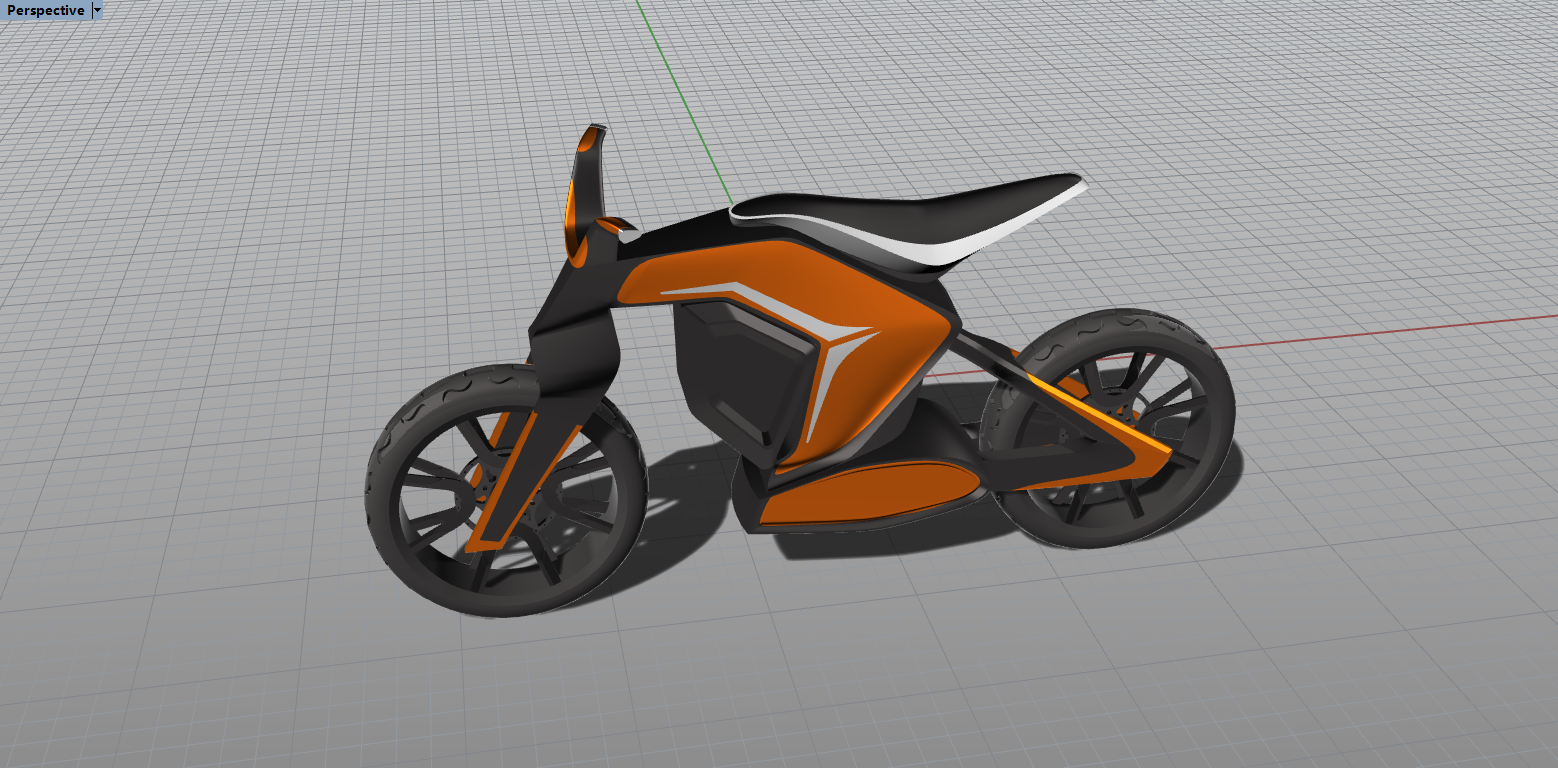Click the Perspective viewport title label
This screenshot has width=1558, height=768.
[x=45, y=10]
